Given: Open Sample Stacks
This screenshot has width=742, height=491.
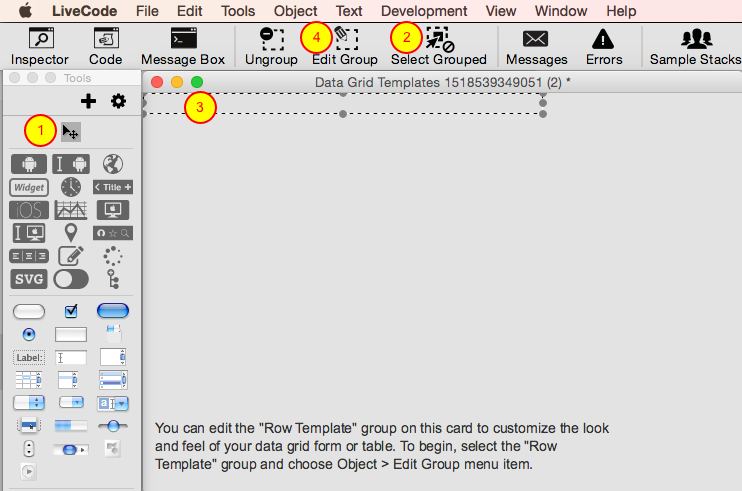Looking at the screenshot, I should pyautogui.click(x=696, y=46).
